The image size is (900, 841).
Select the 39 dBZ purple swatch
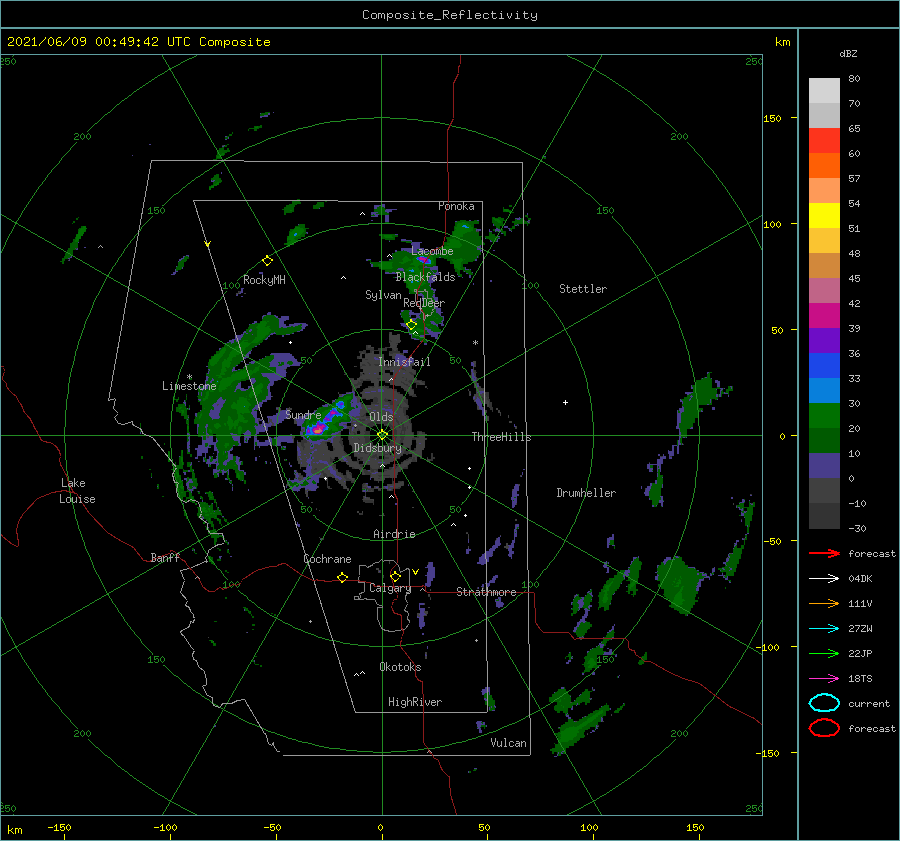[824, 340]
